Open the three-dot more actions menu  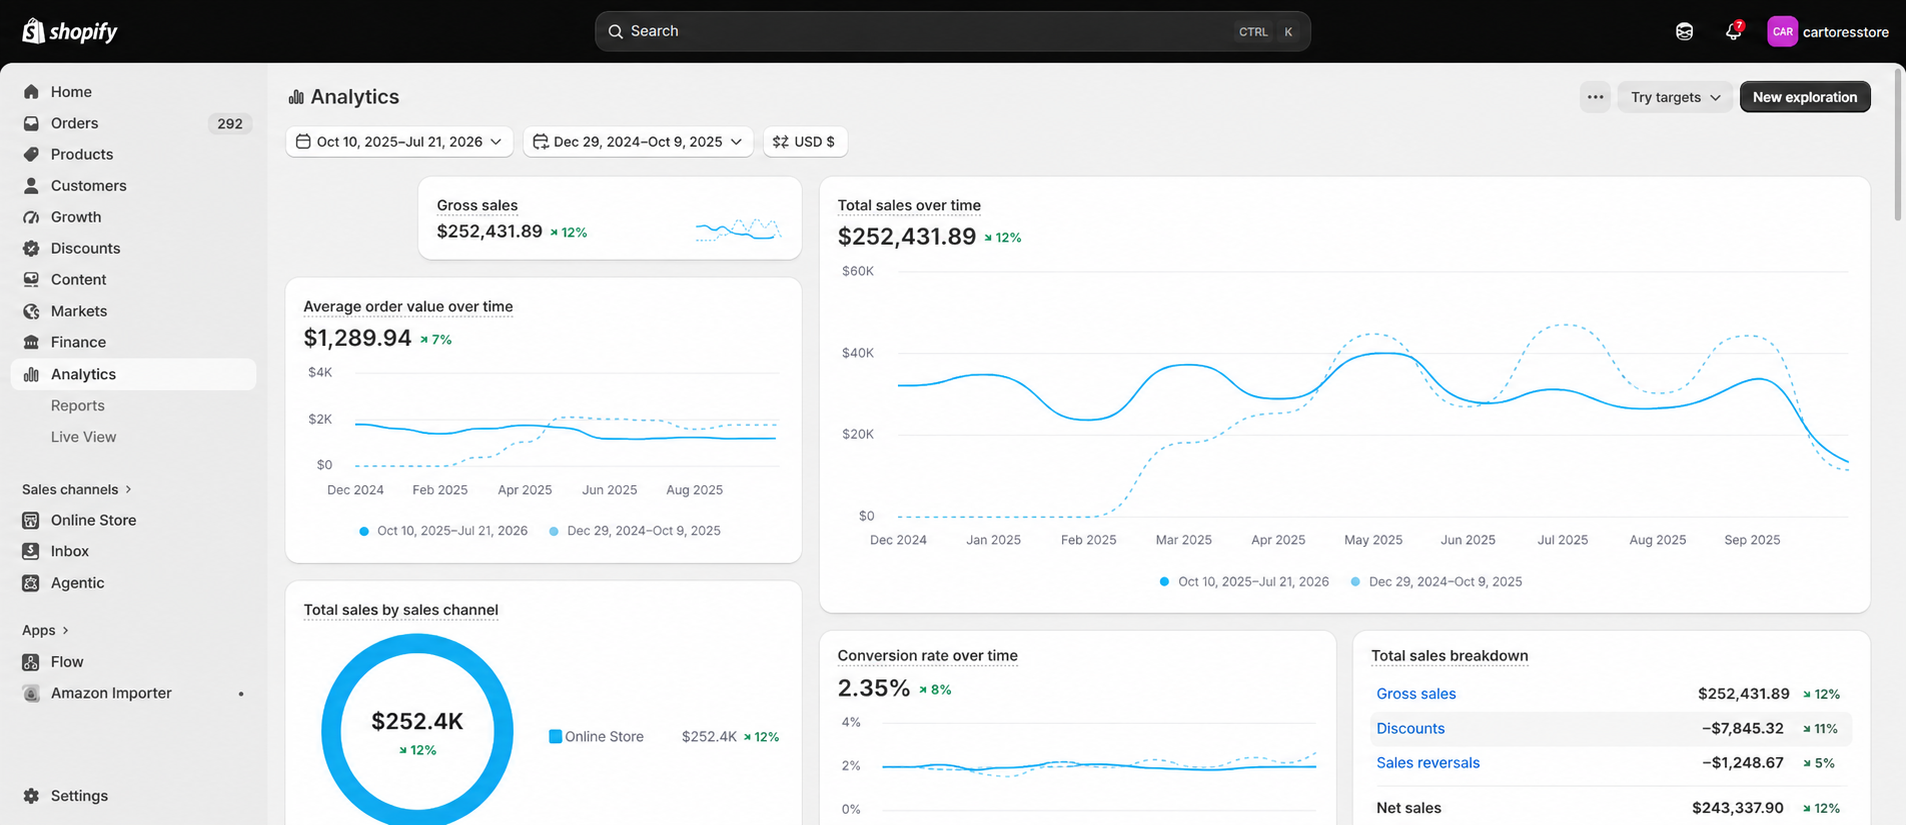tap(1595, 97)
